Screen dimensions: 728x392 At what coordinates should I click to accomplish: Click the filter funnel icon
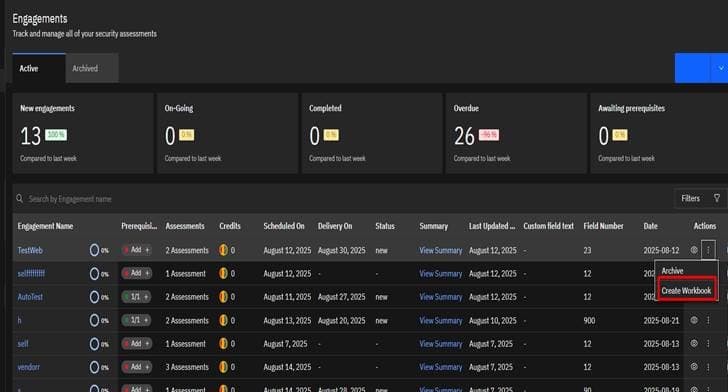[717, 198]
